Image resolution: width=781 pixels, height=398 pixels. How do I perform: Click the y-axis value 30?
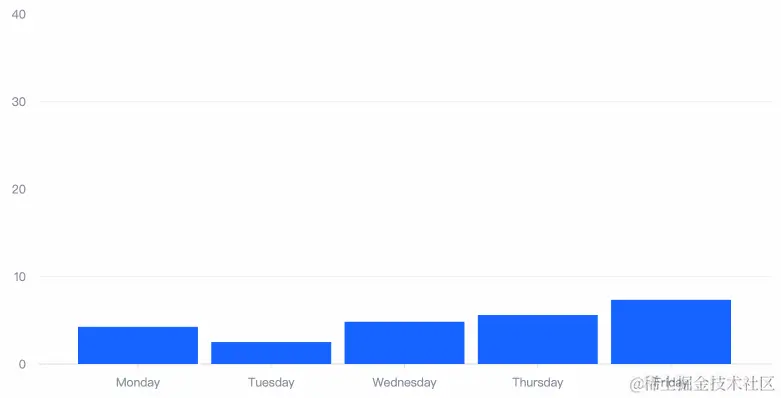click(x=18, y=102)
